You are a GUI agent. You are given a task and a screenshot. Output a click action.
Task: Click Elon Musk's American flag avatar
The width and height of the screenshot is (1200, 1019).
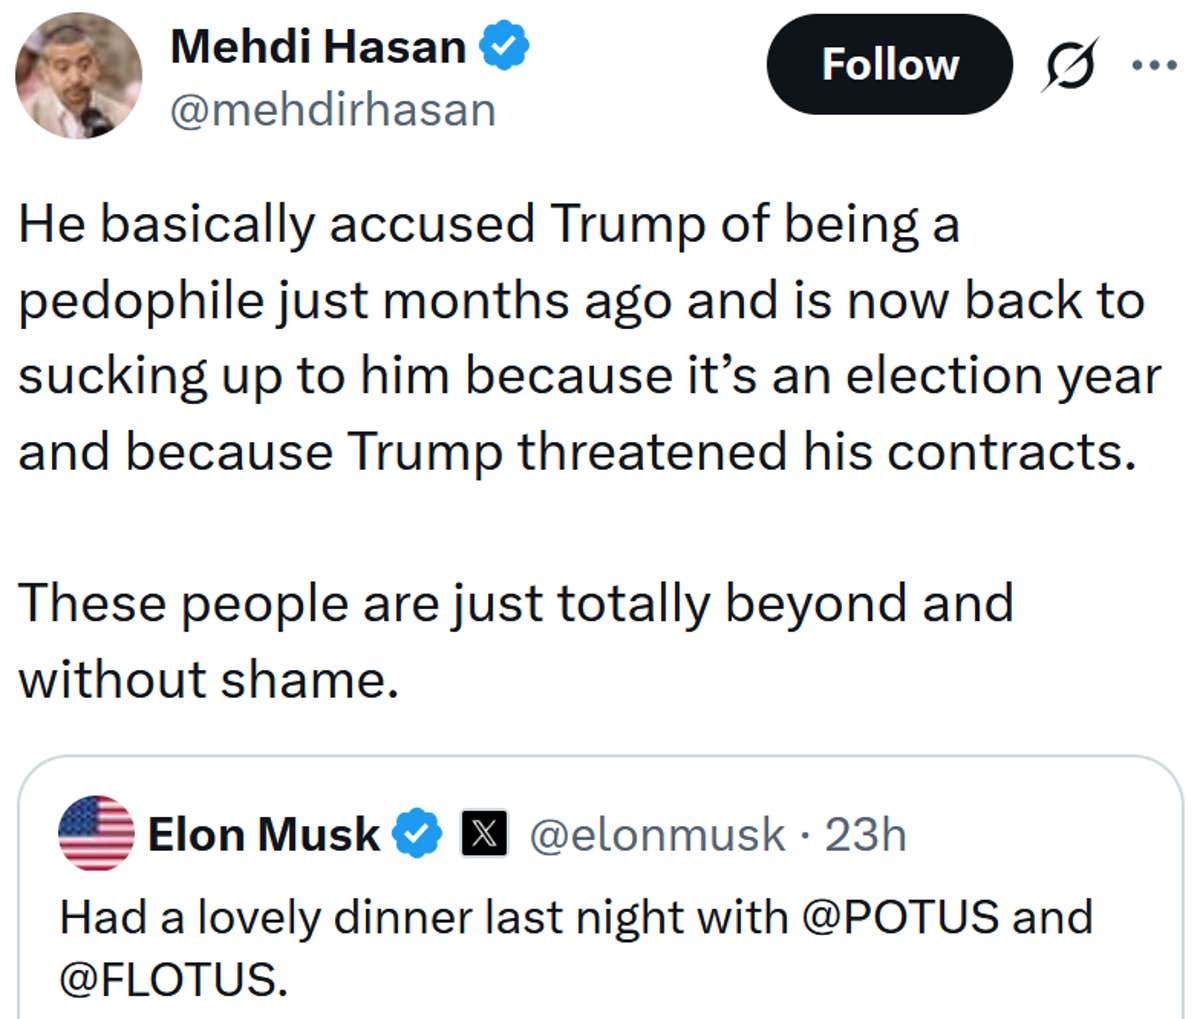(x=95, y=833)
